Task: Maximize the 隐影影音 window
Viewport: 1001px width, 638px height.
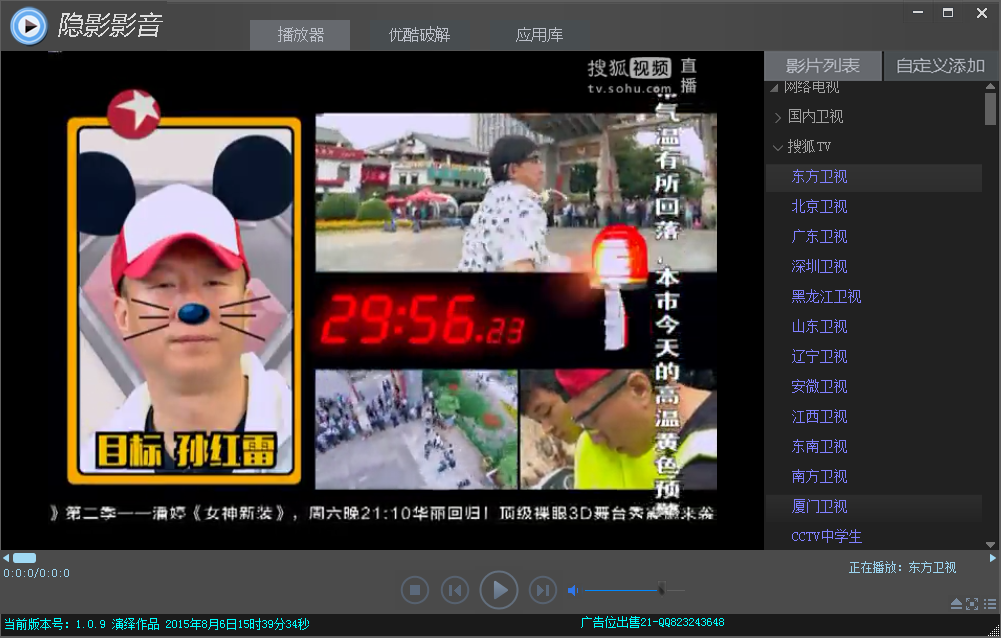Action: [x=948, y=13]
